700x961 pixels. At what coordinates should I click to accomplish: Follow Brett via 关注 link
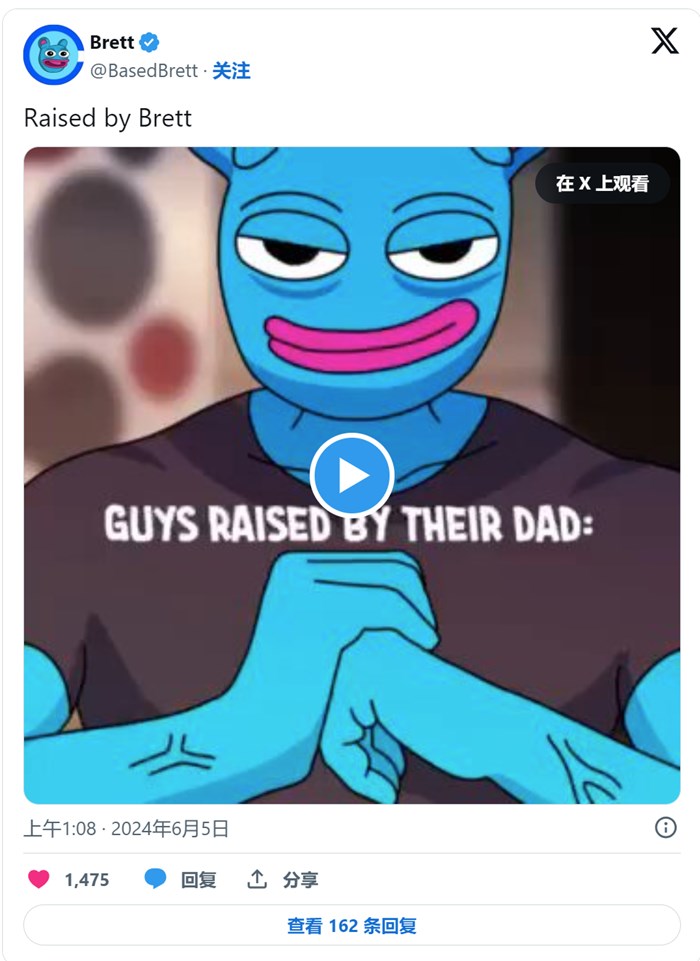[231, 70]
